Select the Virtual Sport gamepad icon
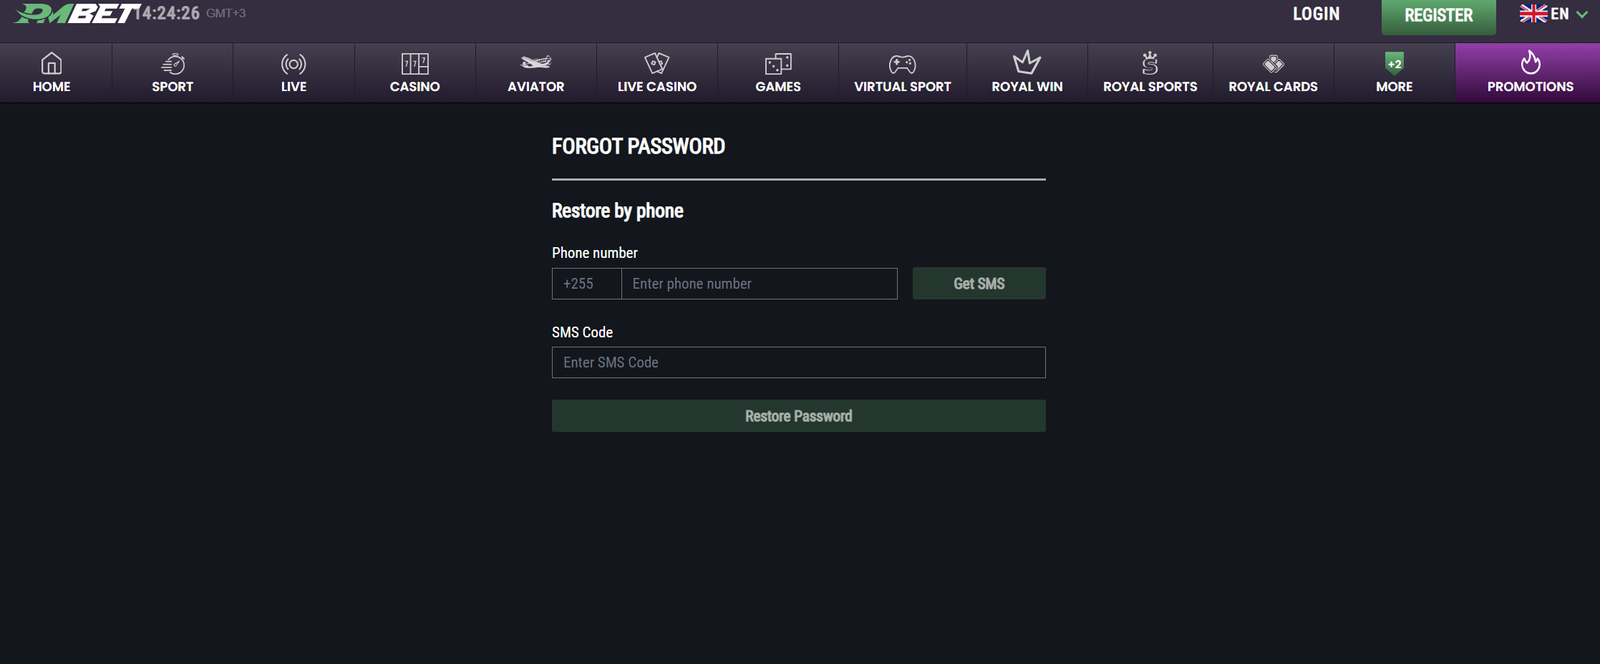 (x=902, y=64)
